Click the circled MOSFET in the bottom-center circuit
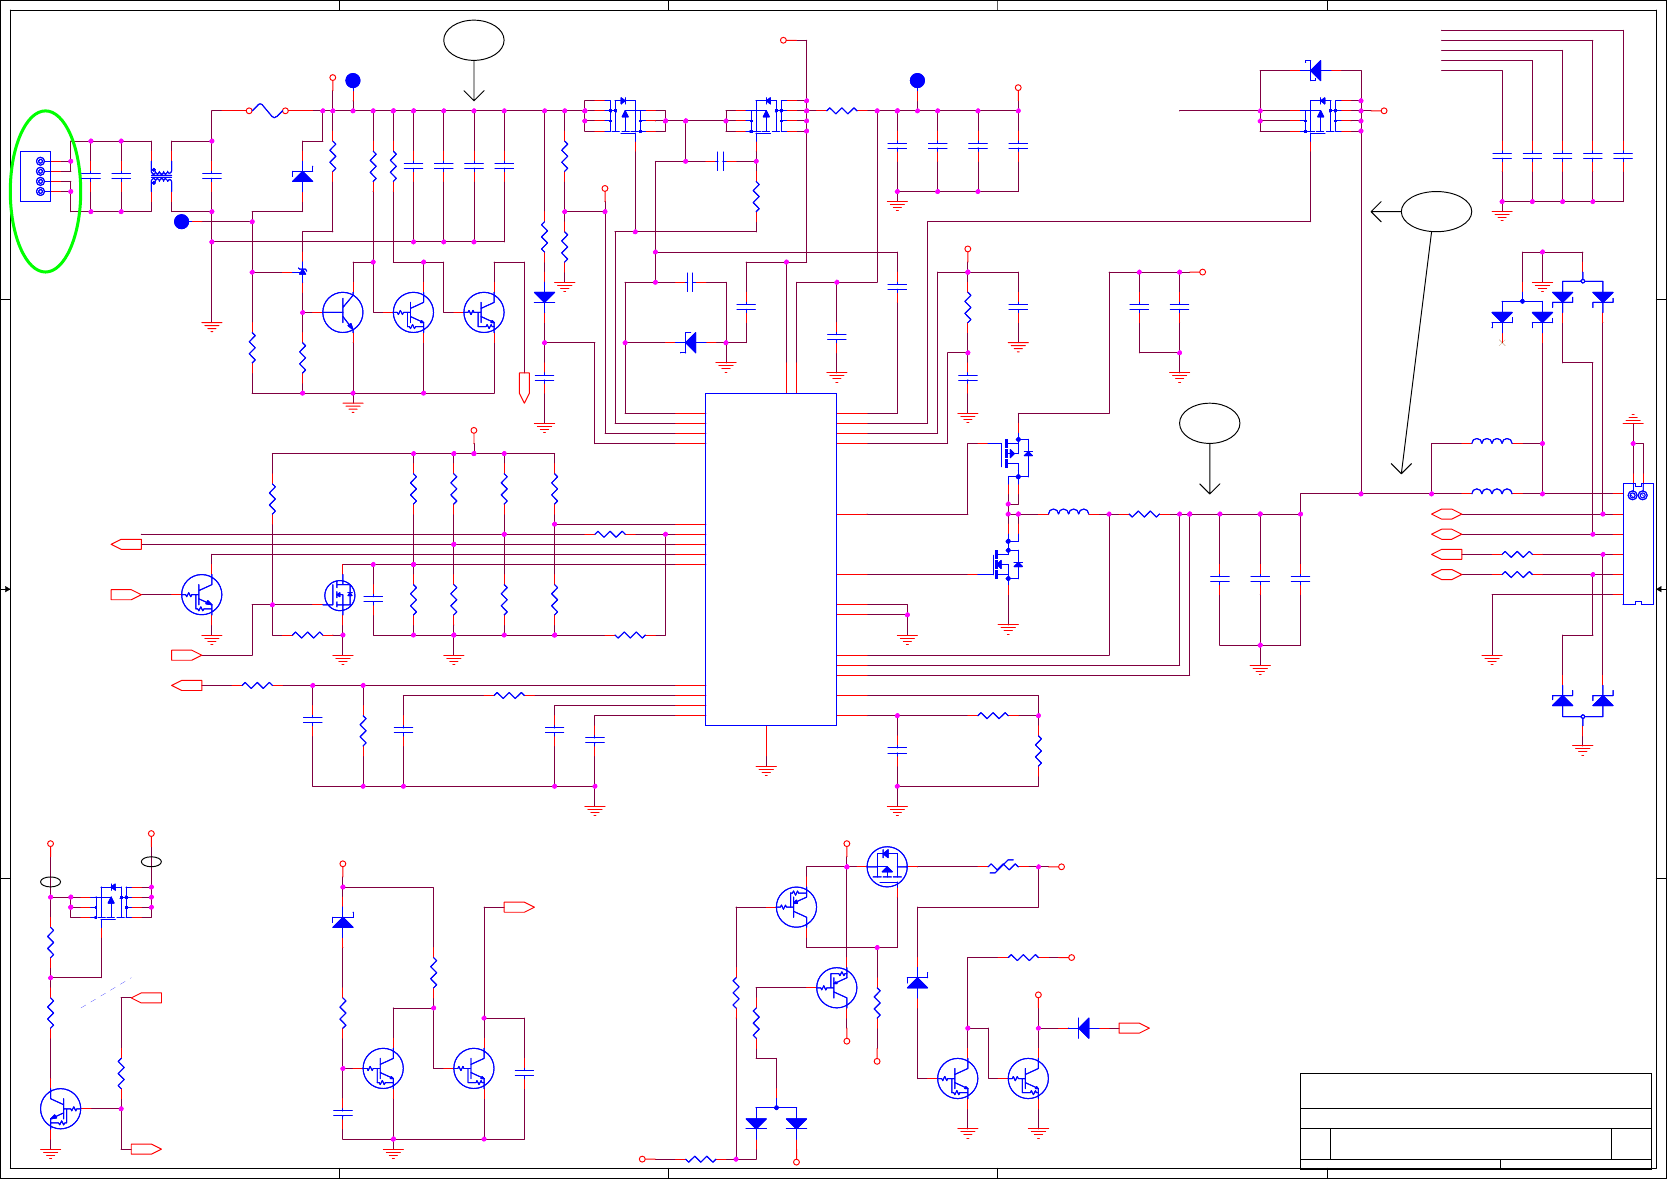Screen dimensions: 1667x1179 click(887, 867)
